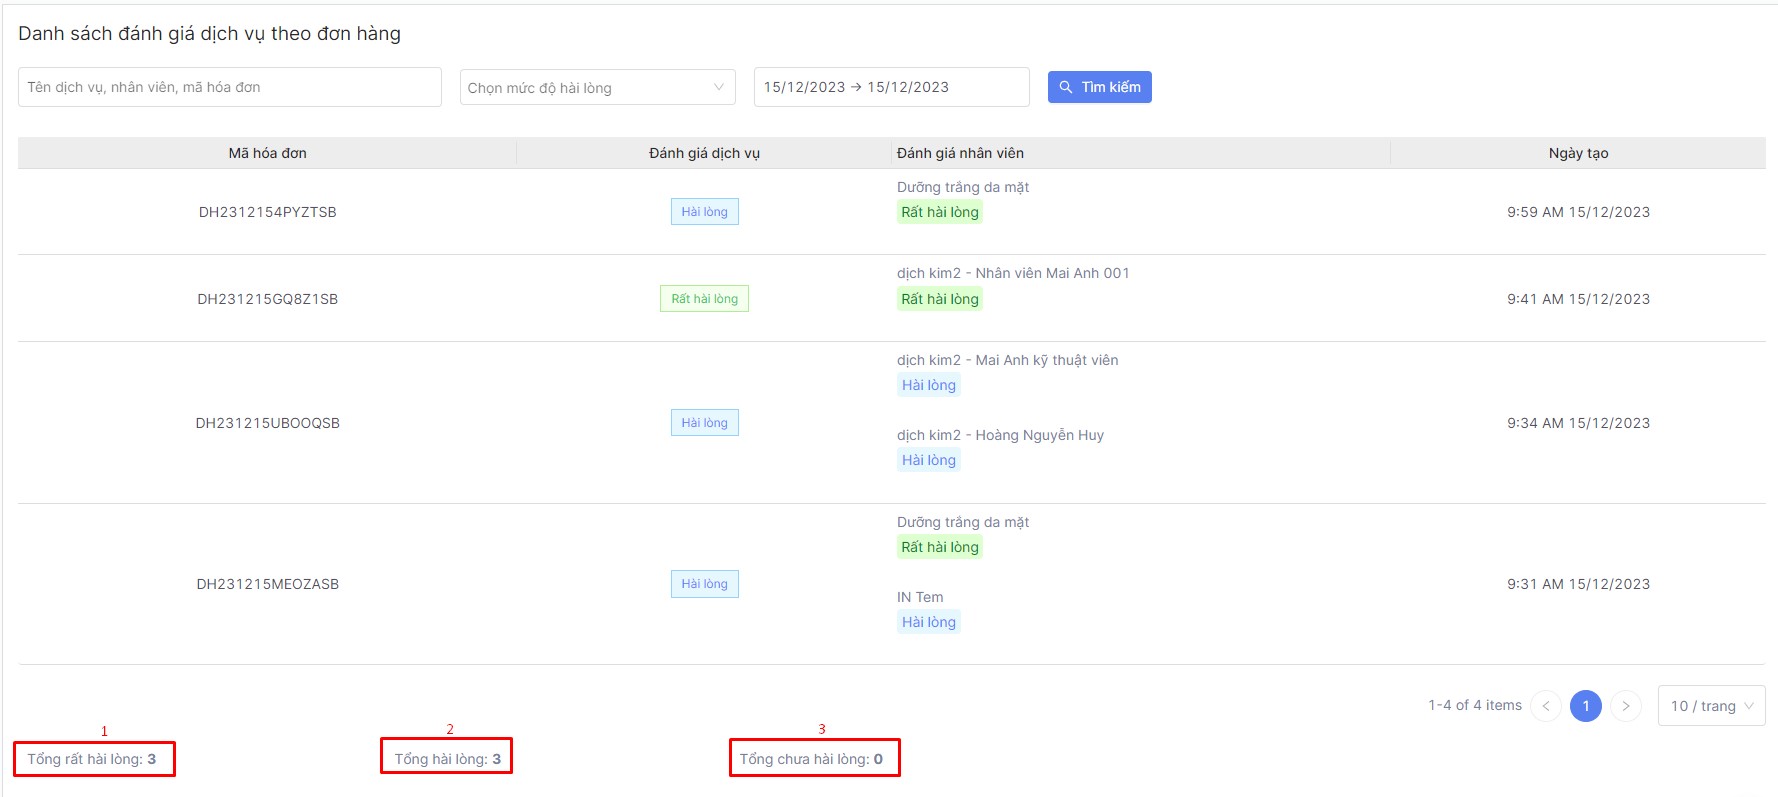Viewport: 1778px width, 797px height.
Task: Click the green Rất hài lòng service rating tag
Action: [704, 299]
